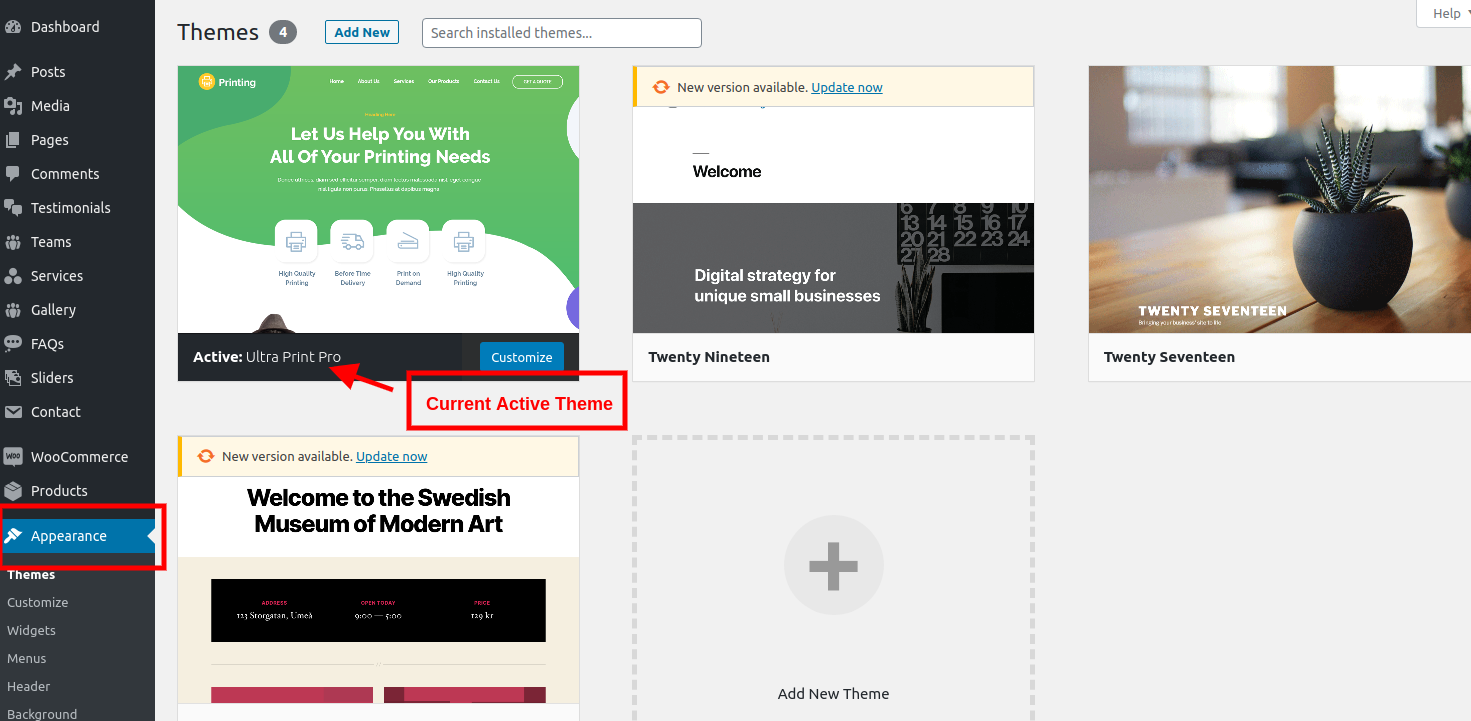Click the Themes page heading
Viewport: 1471px width, 721px height.
point(218,32)
